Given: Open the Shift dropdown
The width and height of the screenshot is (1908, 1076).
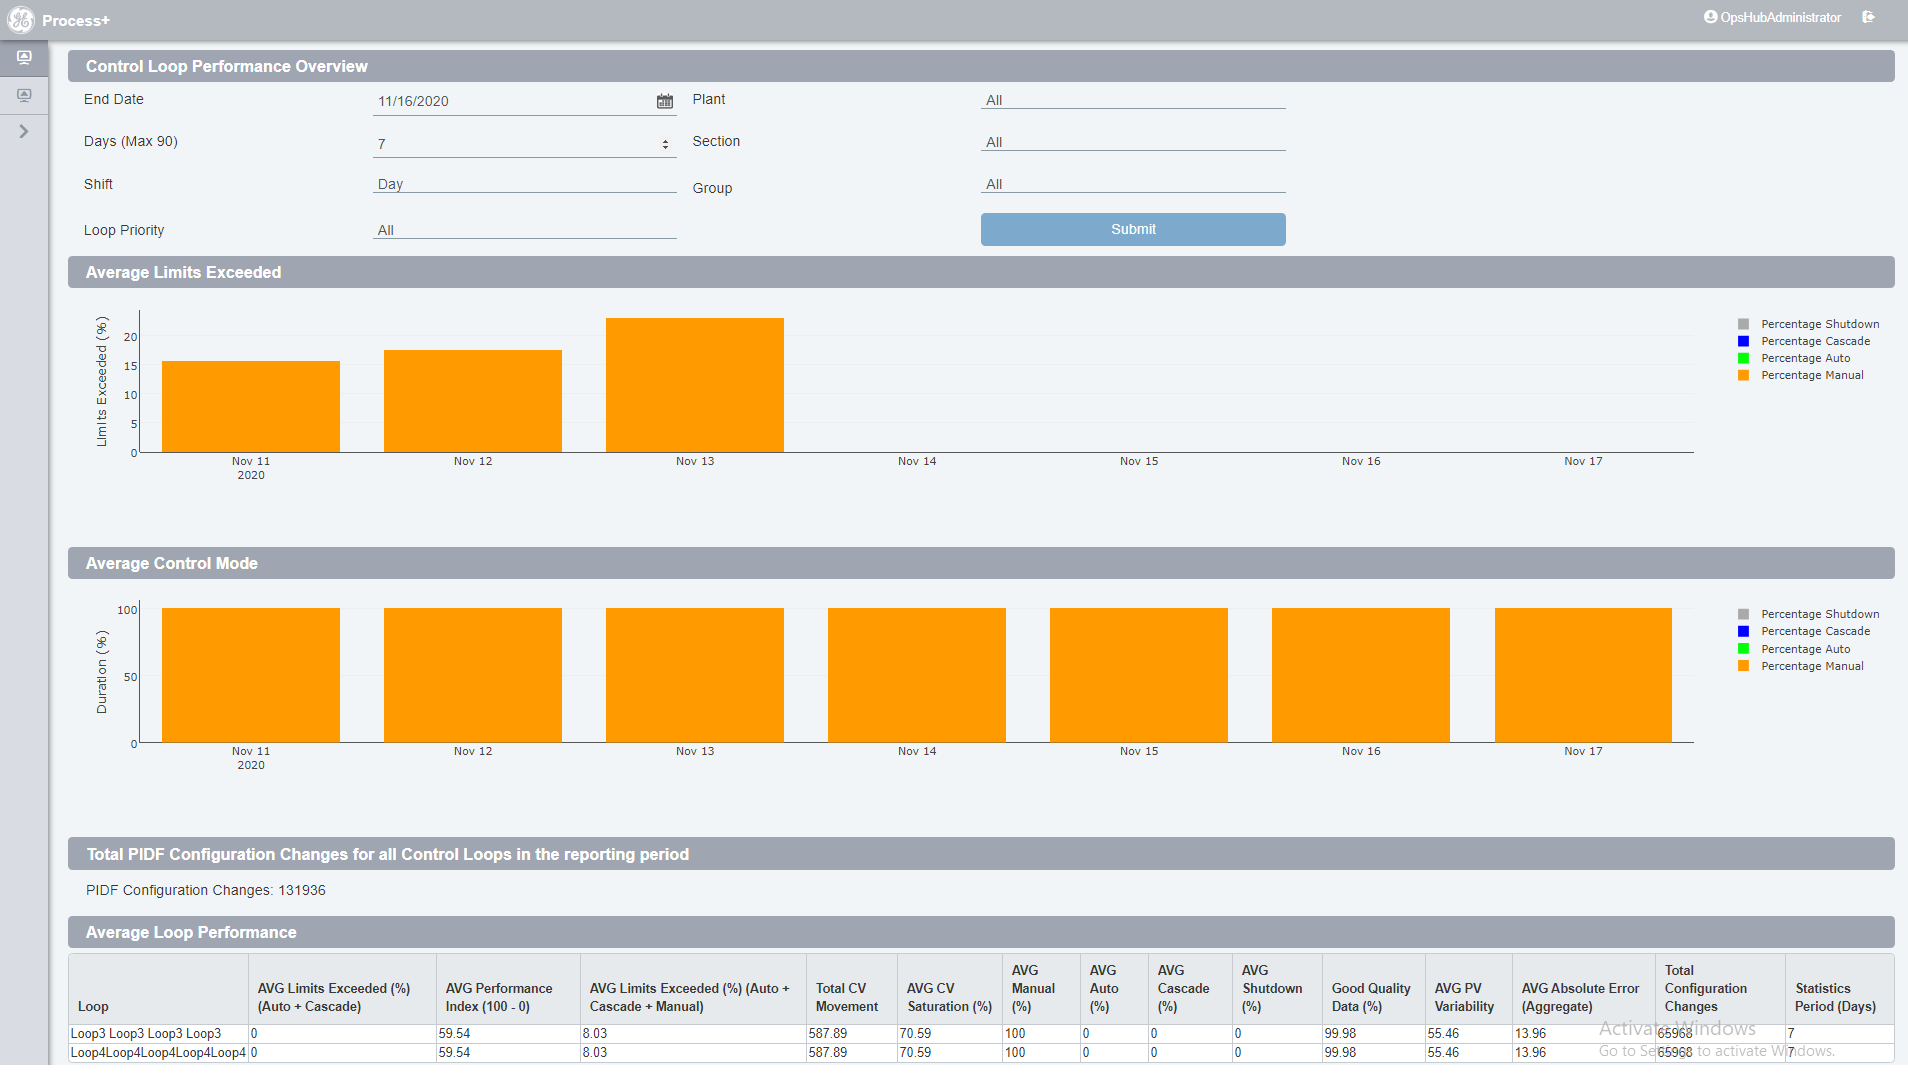Looking at the screenshot, I should tap(524, 183).
